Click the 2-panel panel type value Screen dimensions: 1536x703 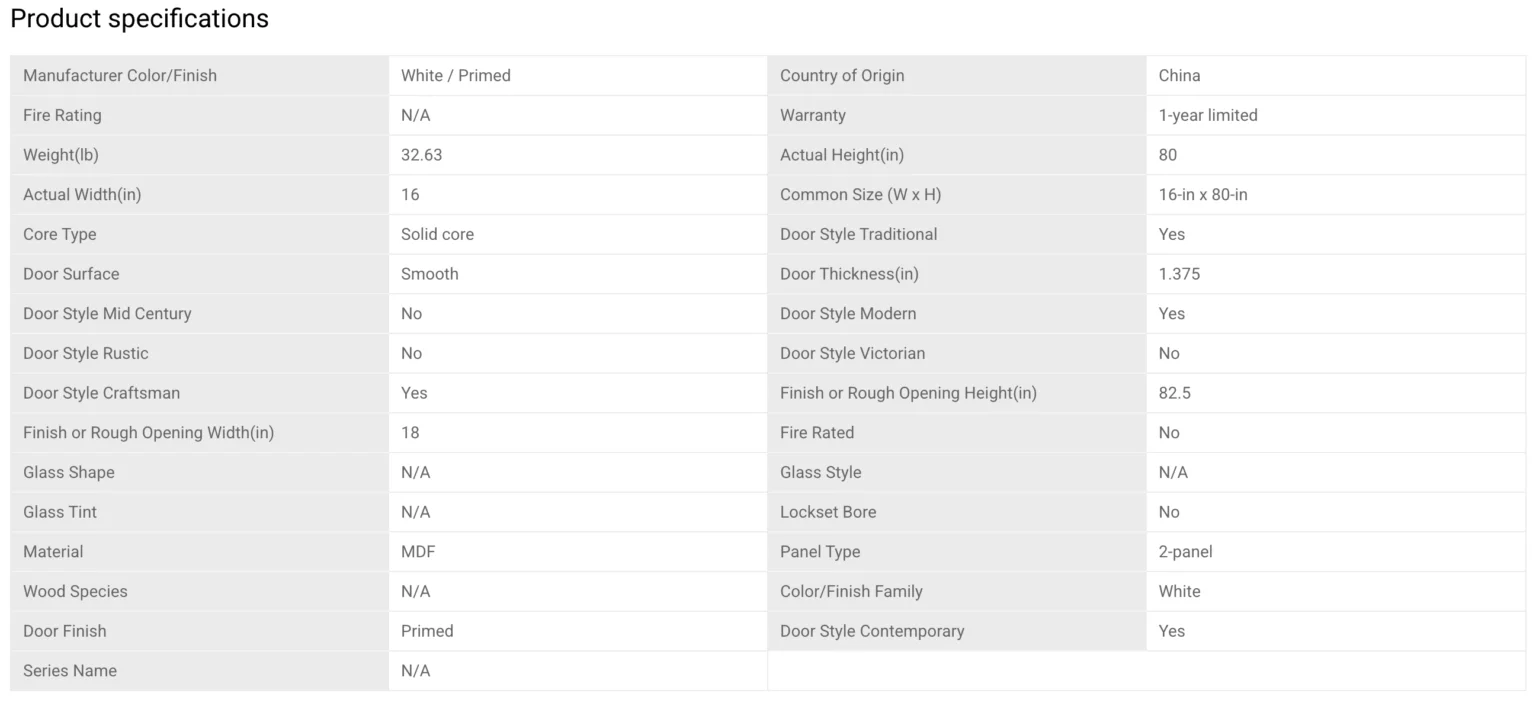pyautogui.click(x=1186, y=552)
